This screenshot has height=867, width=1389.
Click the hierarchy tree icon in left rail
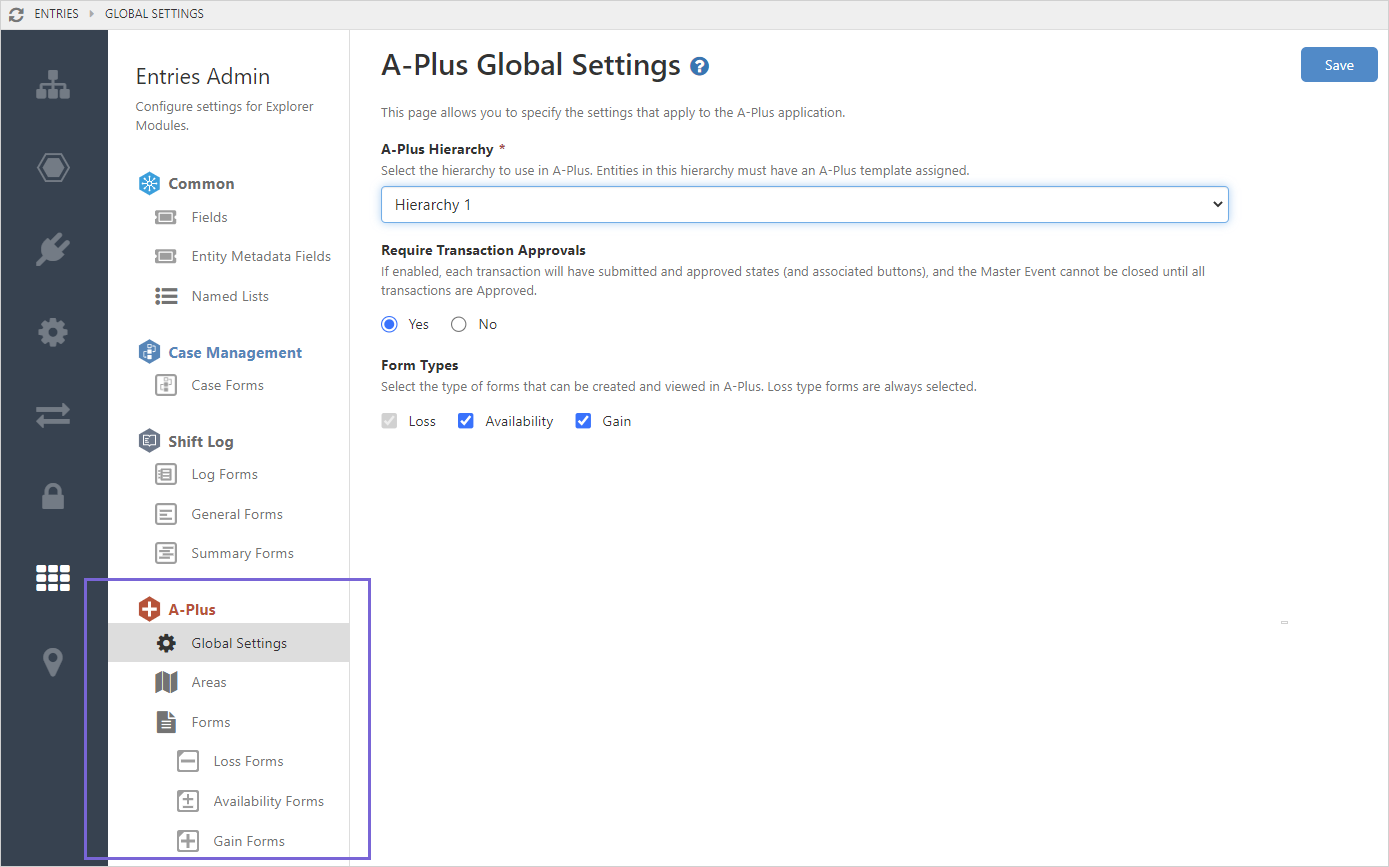pos(53,86)
